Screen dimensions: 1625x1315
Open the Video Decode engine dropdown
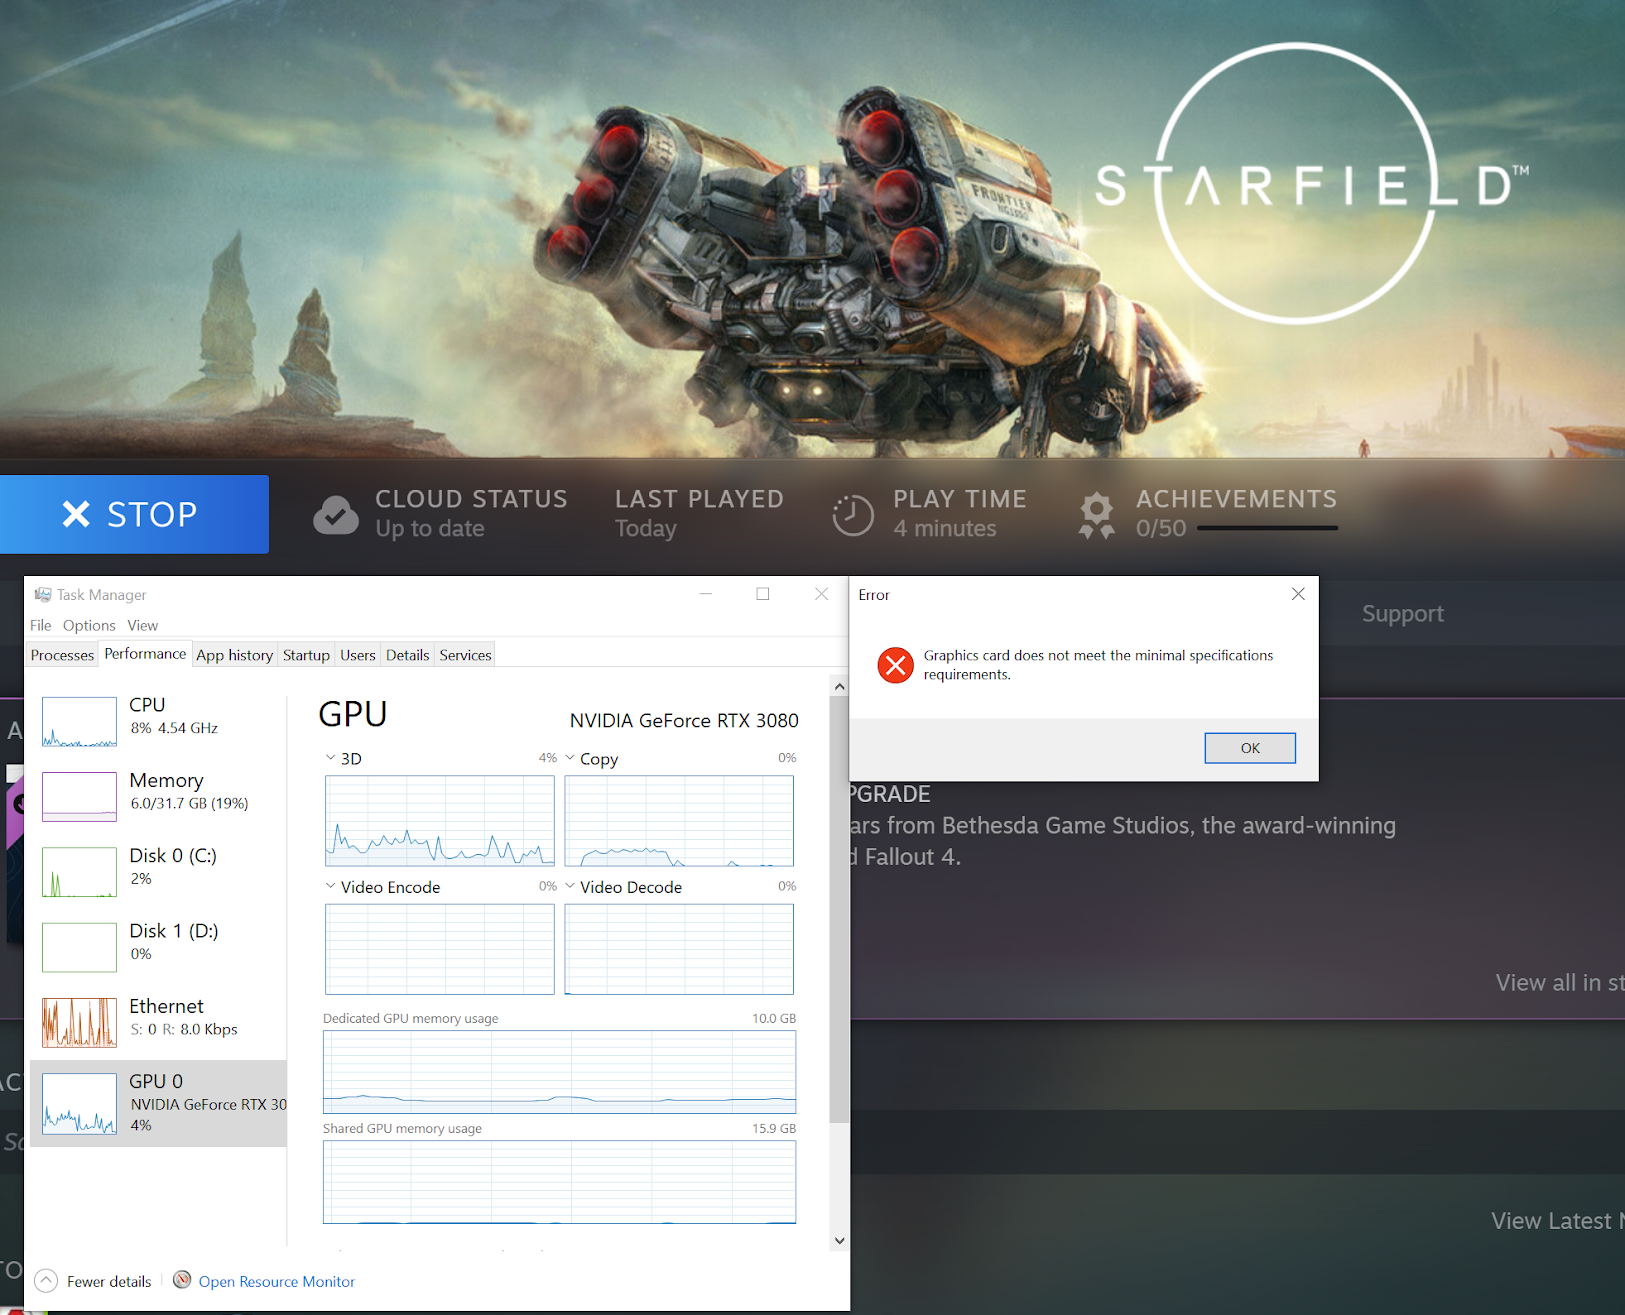pyautogui.click(x=570, y=886)
